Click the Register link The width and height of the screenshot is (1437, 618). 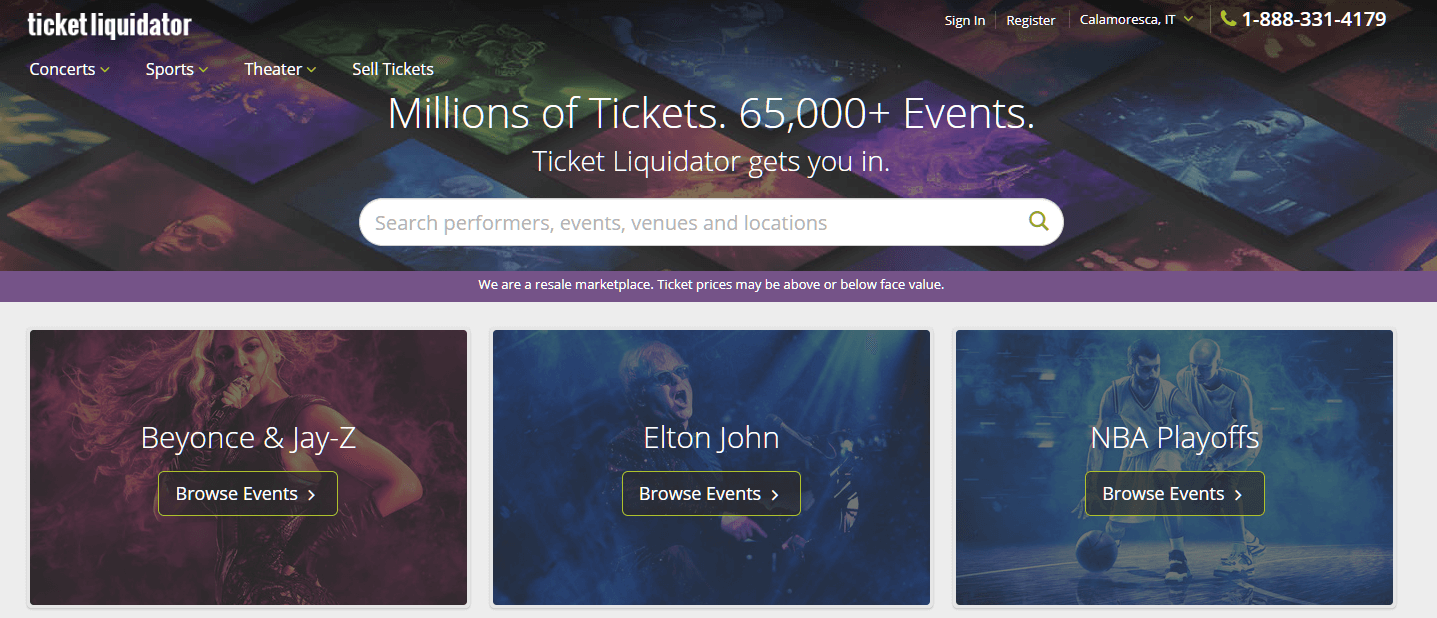(x=1030, y=19)
